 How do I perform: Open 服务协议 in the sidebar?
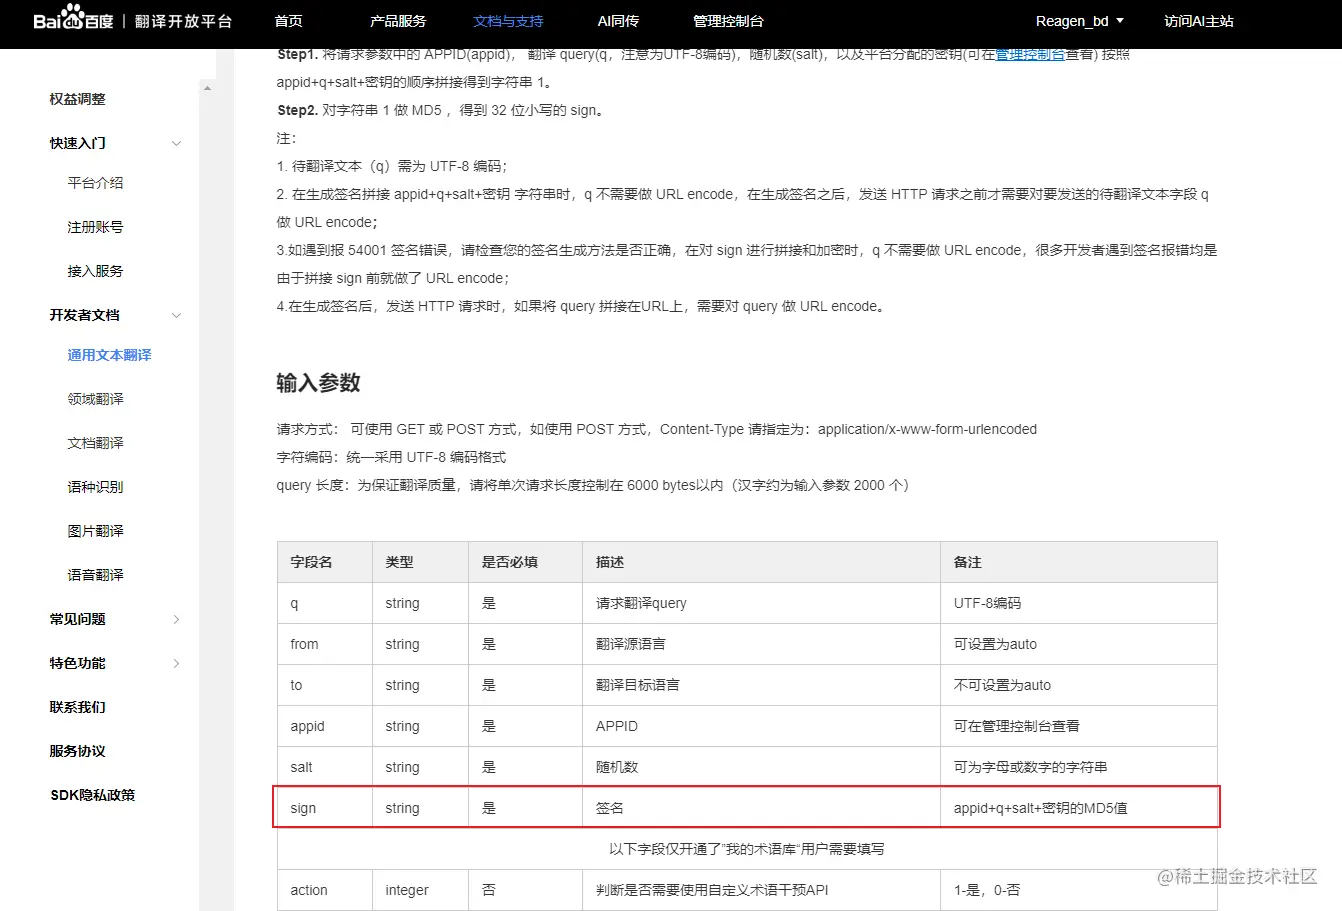[x=78, y=751]
